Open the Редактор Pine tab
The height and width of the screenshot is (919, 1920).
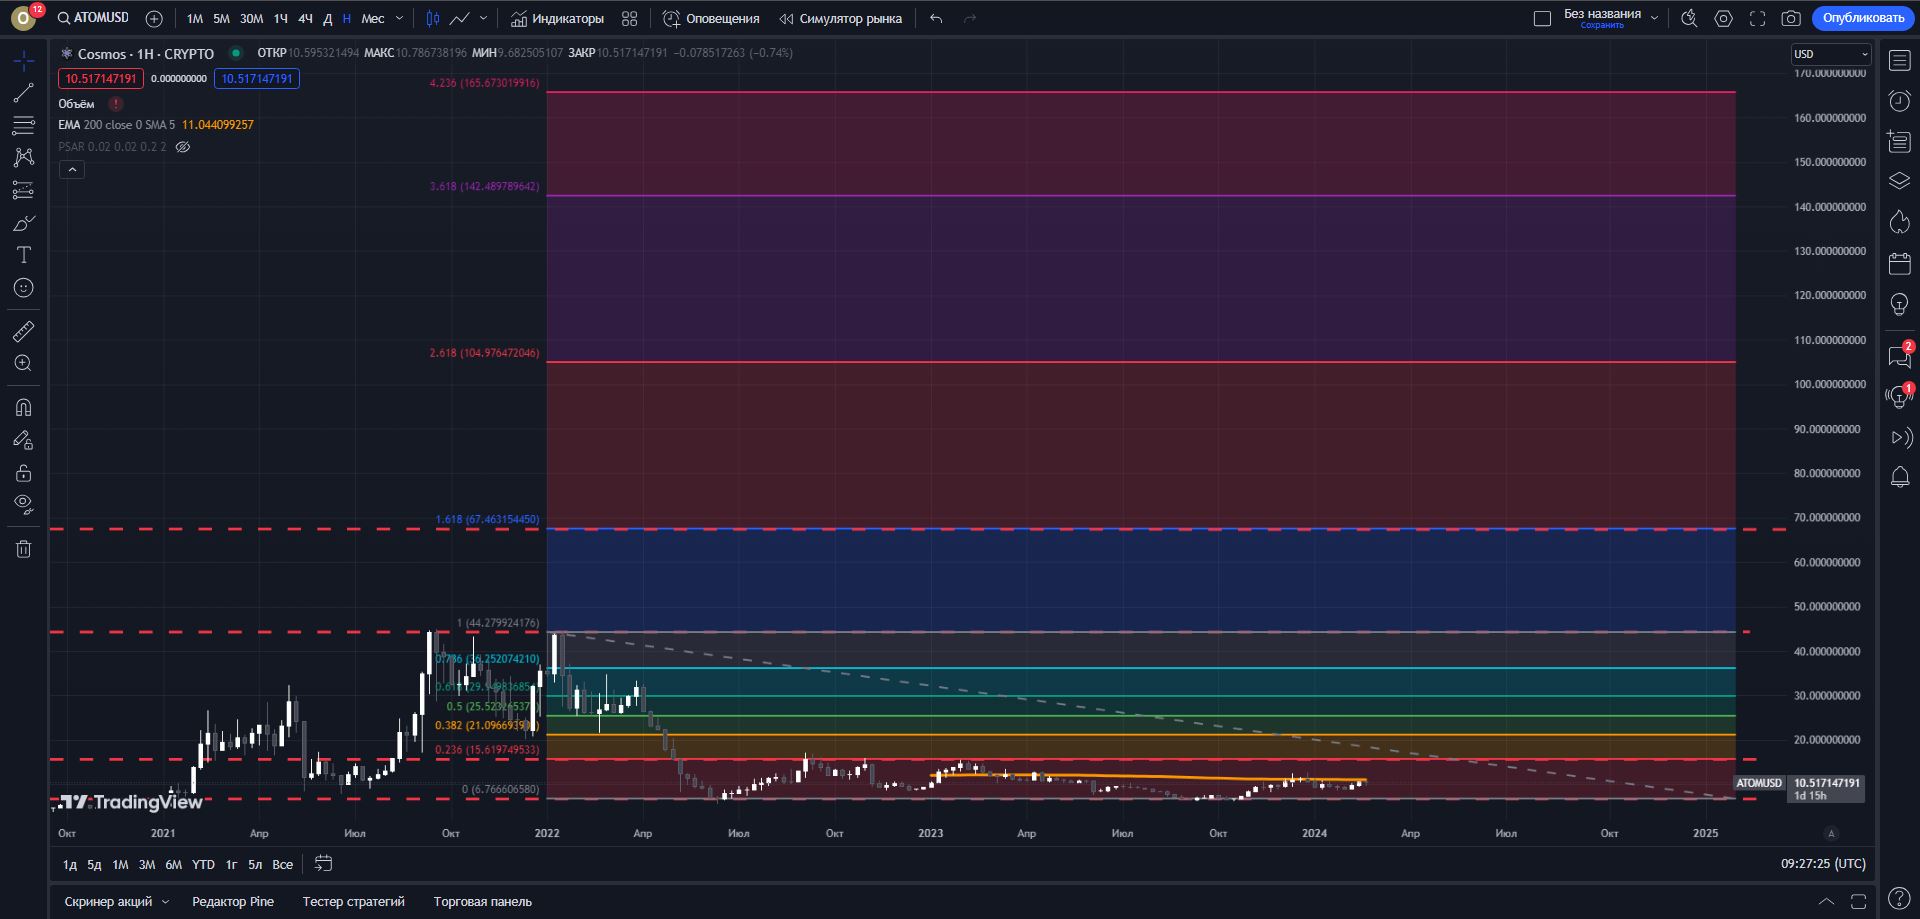point(233,902)
